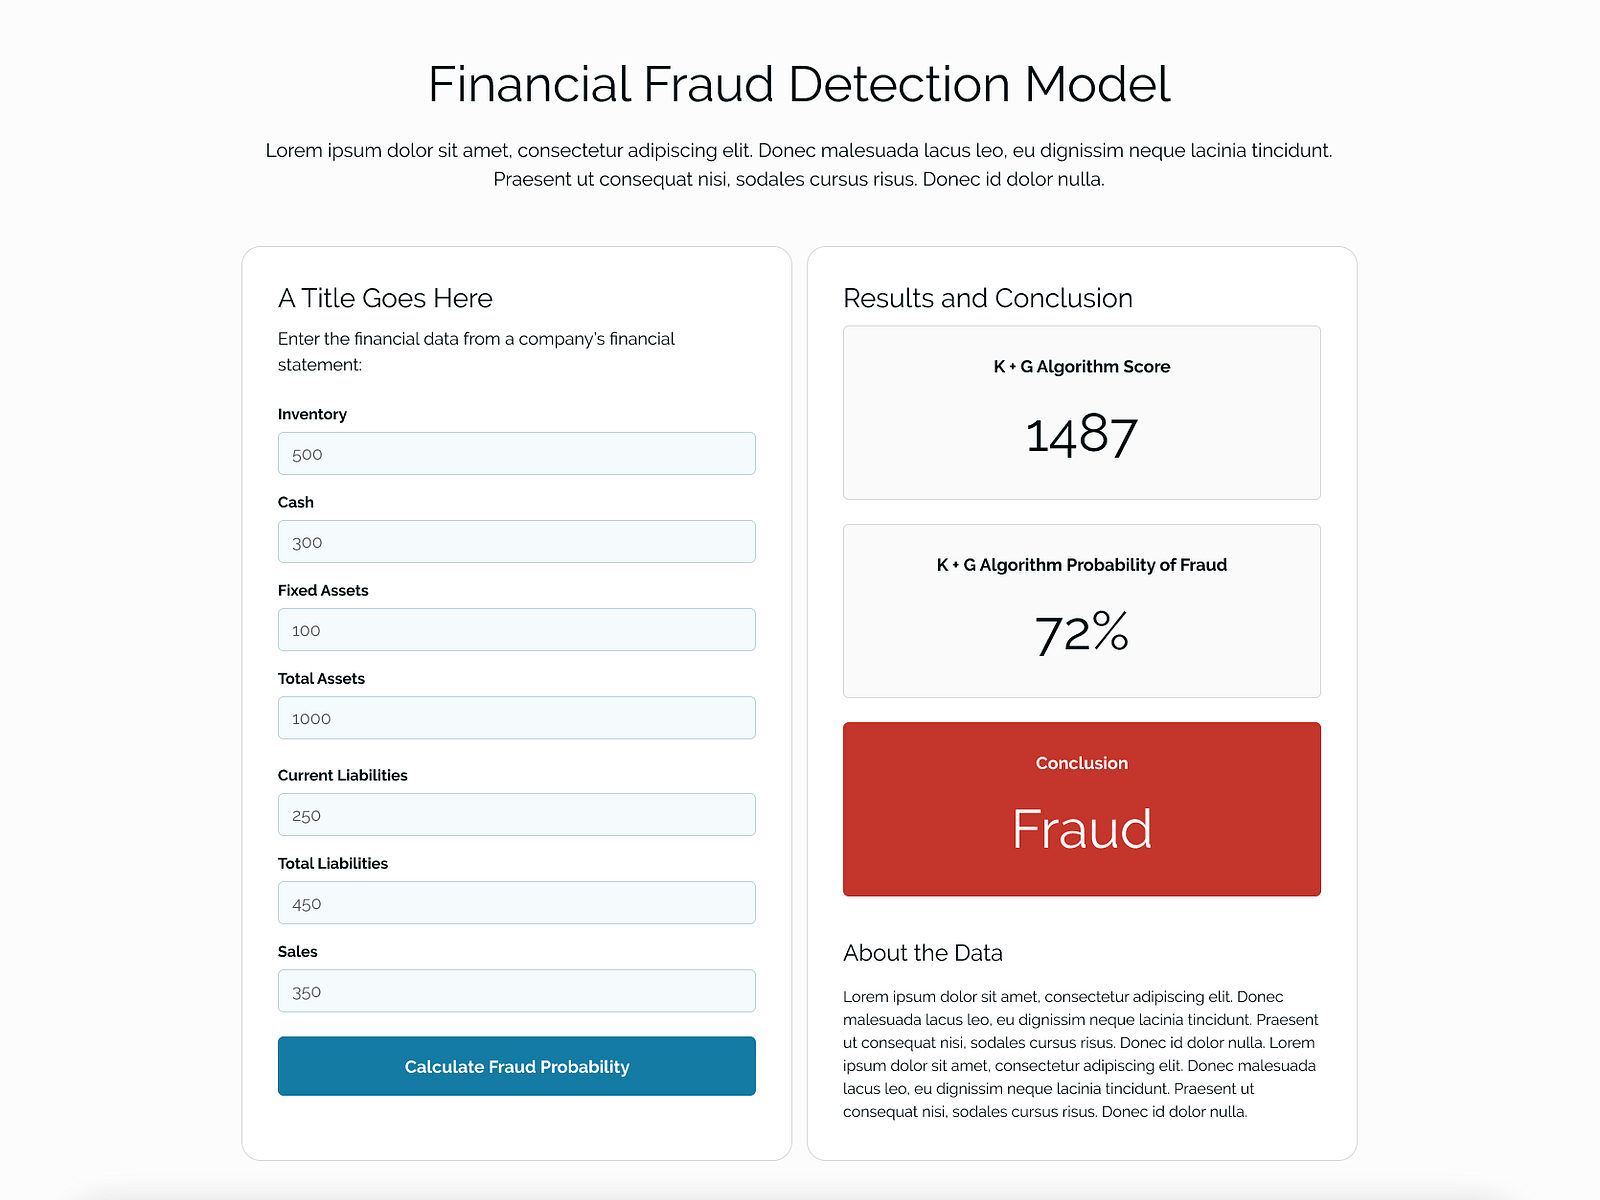Click the Sales input box
Screen dimensions: 1600x1200
[x=516, y=990]
